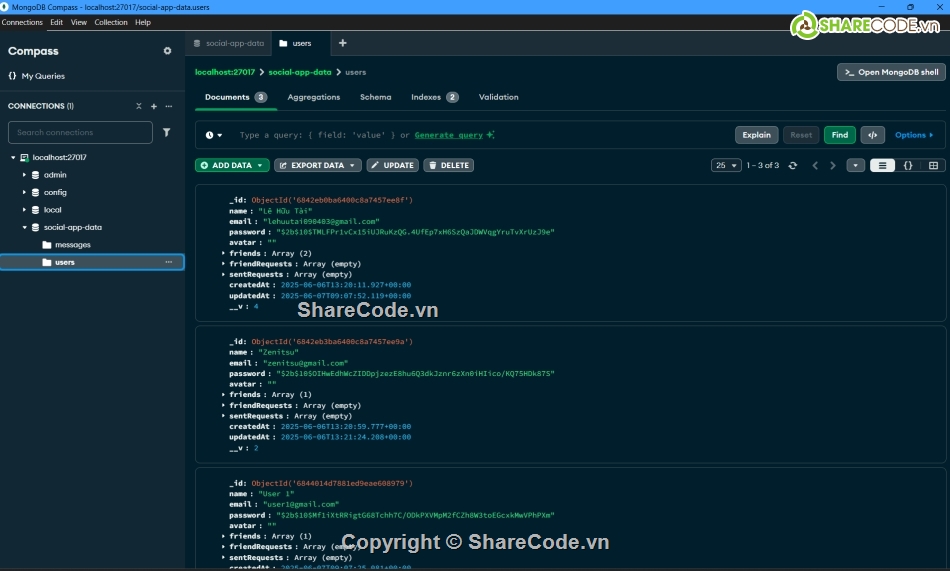This screenshot has width=950, height=571.
Task: Click the Reset button
Action: tap(801, 135)
